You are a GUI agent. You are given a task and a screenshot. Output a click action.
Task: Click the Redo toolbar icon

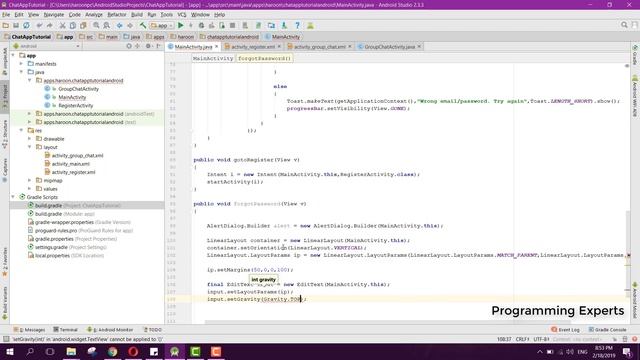50,25
